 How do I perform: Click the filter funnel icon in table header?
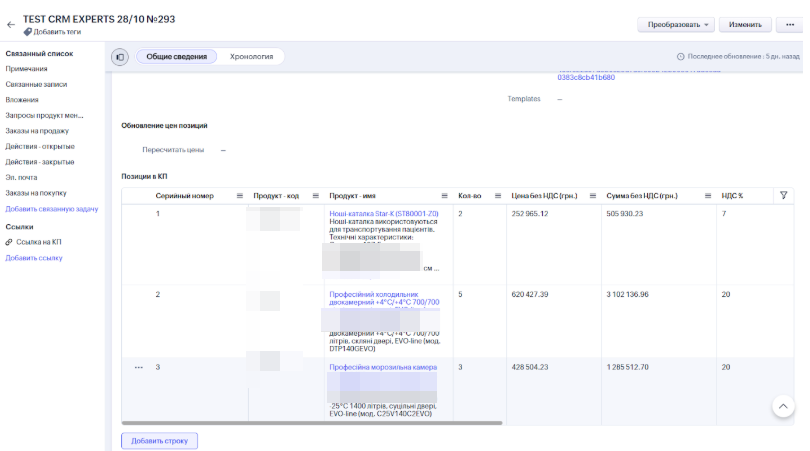click(784, 195)
